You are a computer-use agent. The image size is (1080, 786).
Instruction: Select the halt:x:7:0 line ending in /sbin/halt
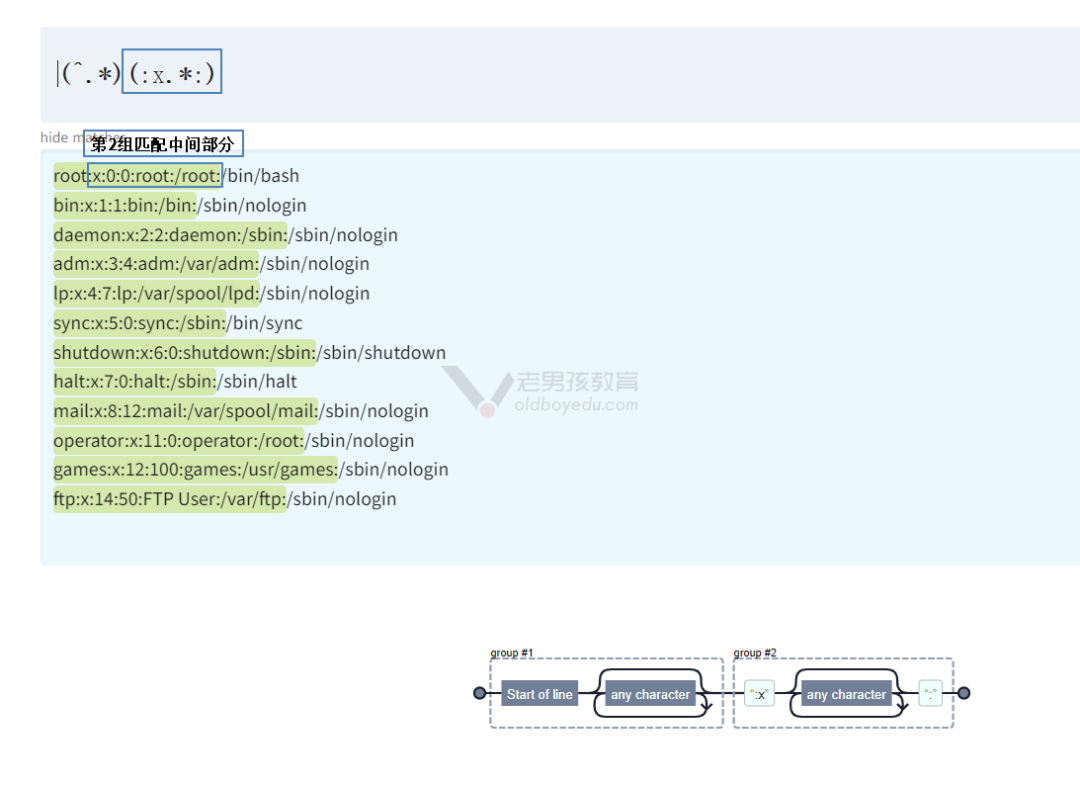(175, 382)
